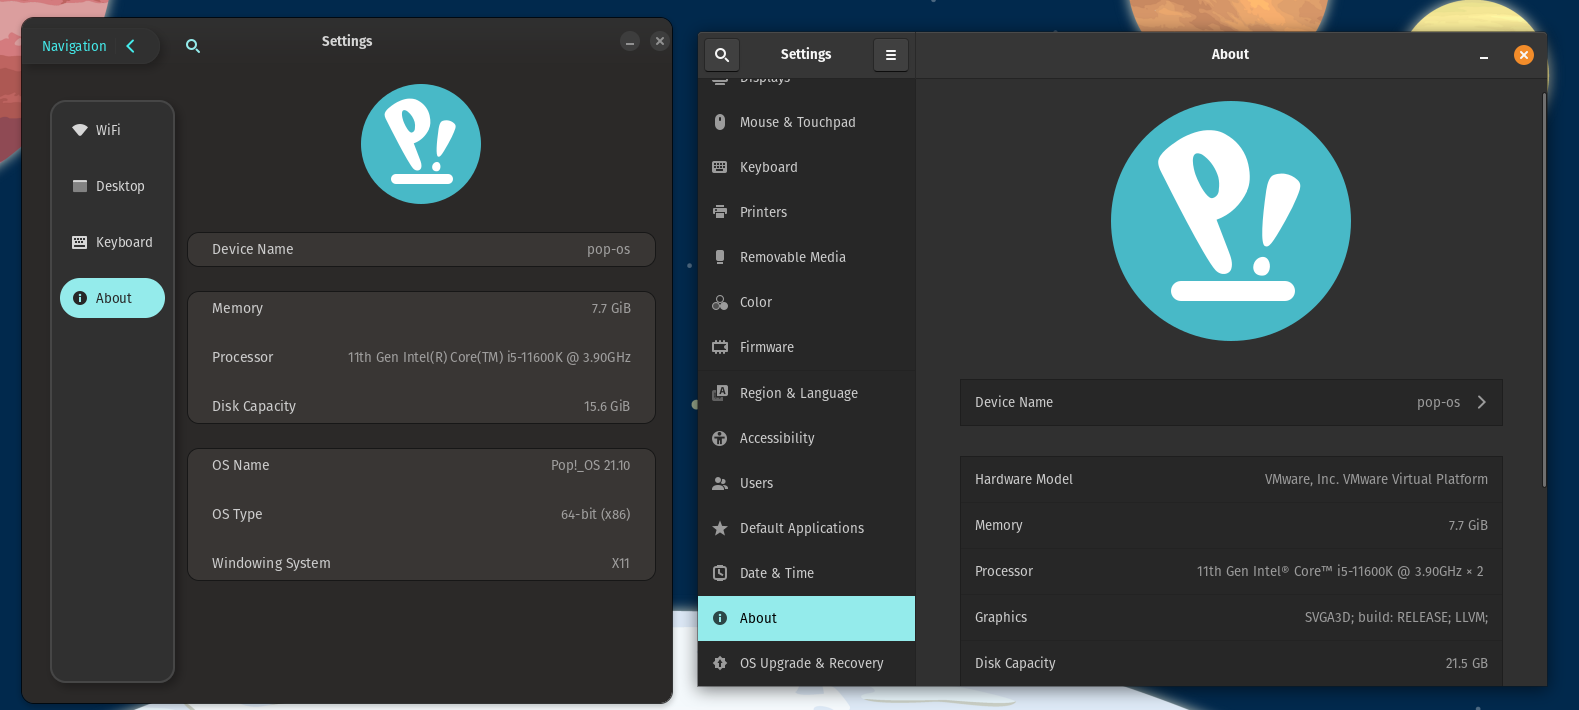The image size is (1579, 710).
Task: Select Date & Time in sidebar
Action: pyautogui.click(x=776, y=573)
